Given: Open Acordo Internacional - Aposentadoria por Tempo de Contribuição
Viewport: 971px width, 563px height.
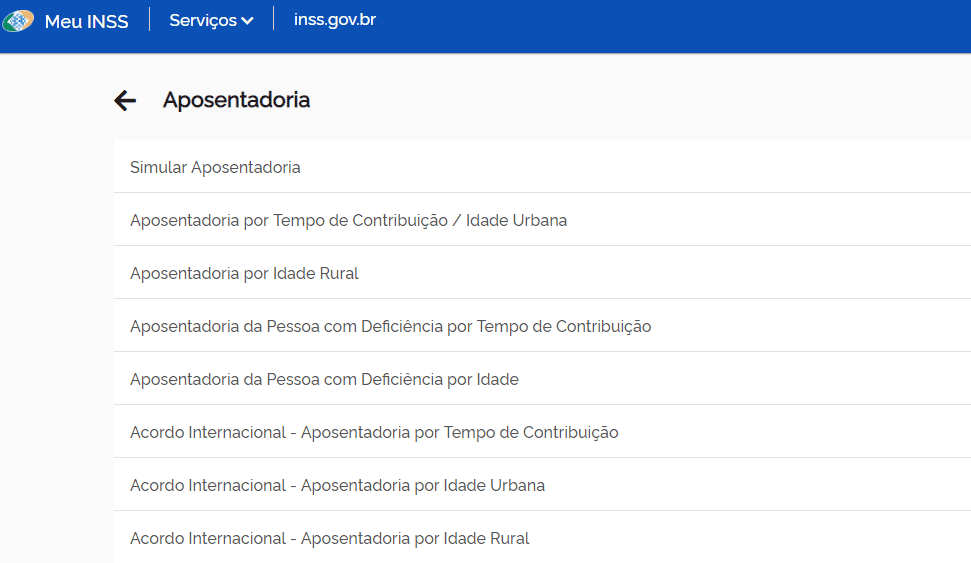Looking at the screenshot, I should (542, 432).
